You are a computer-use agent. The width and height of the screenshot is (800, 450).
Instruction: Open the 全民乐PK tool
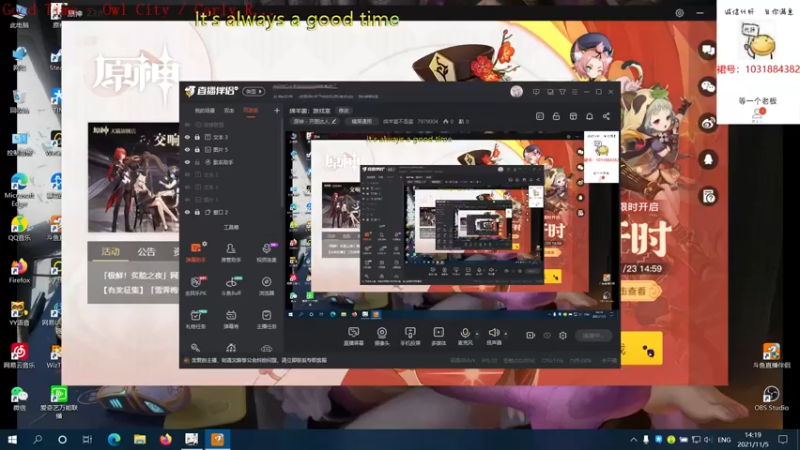[x=196, y=286]
